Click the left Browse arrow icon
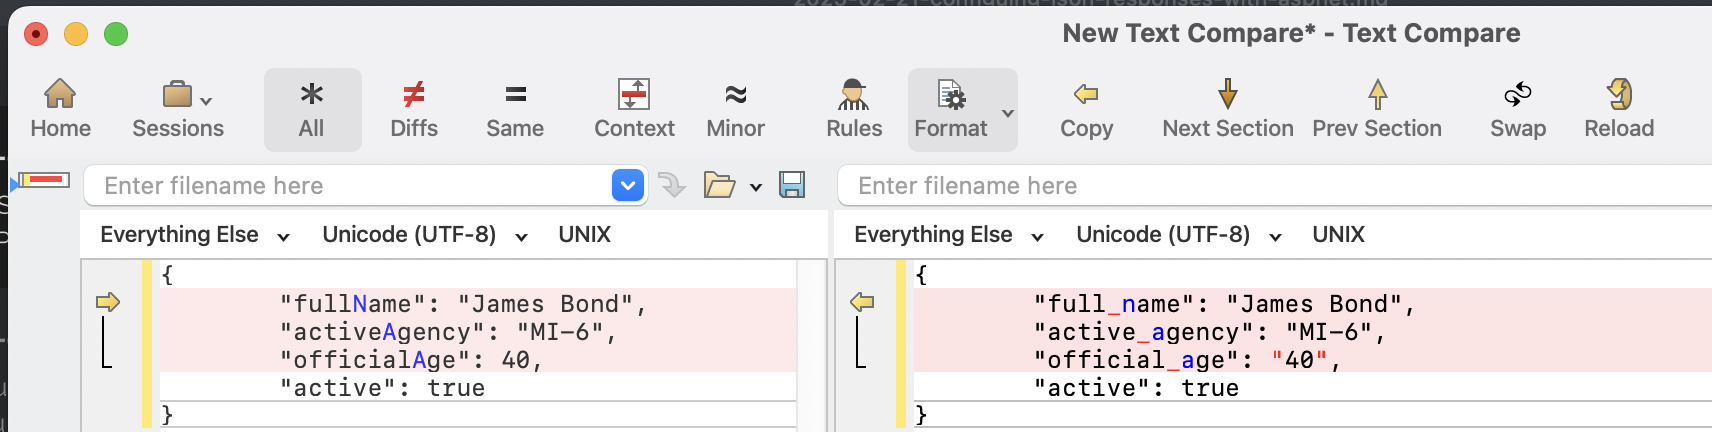This screenshot has width=1712, height=432. point(671,185)
